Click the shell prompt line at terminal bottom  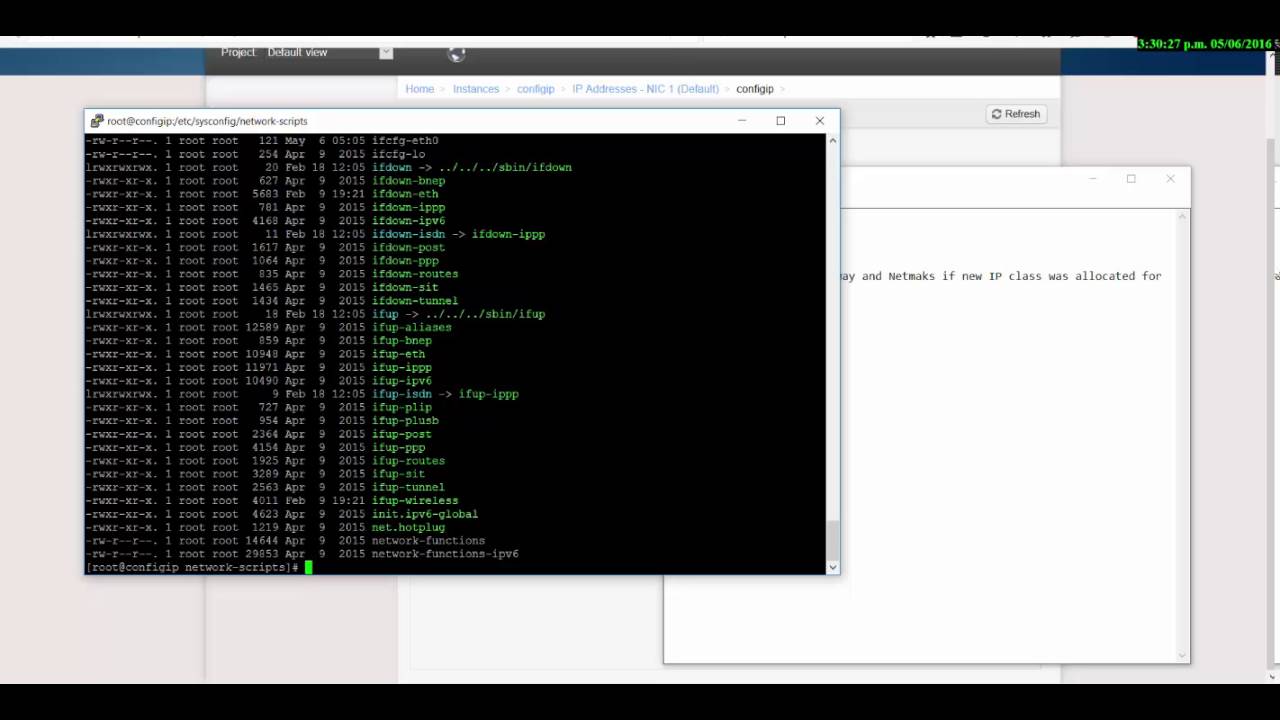(x=199, y=567)
